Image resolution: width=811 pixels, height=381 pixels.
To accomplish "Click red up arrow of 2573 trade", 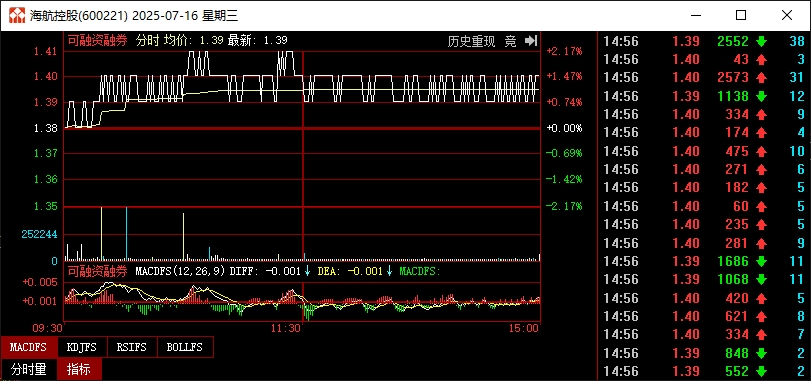I will [761, 78].
